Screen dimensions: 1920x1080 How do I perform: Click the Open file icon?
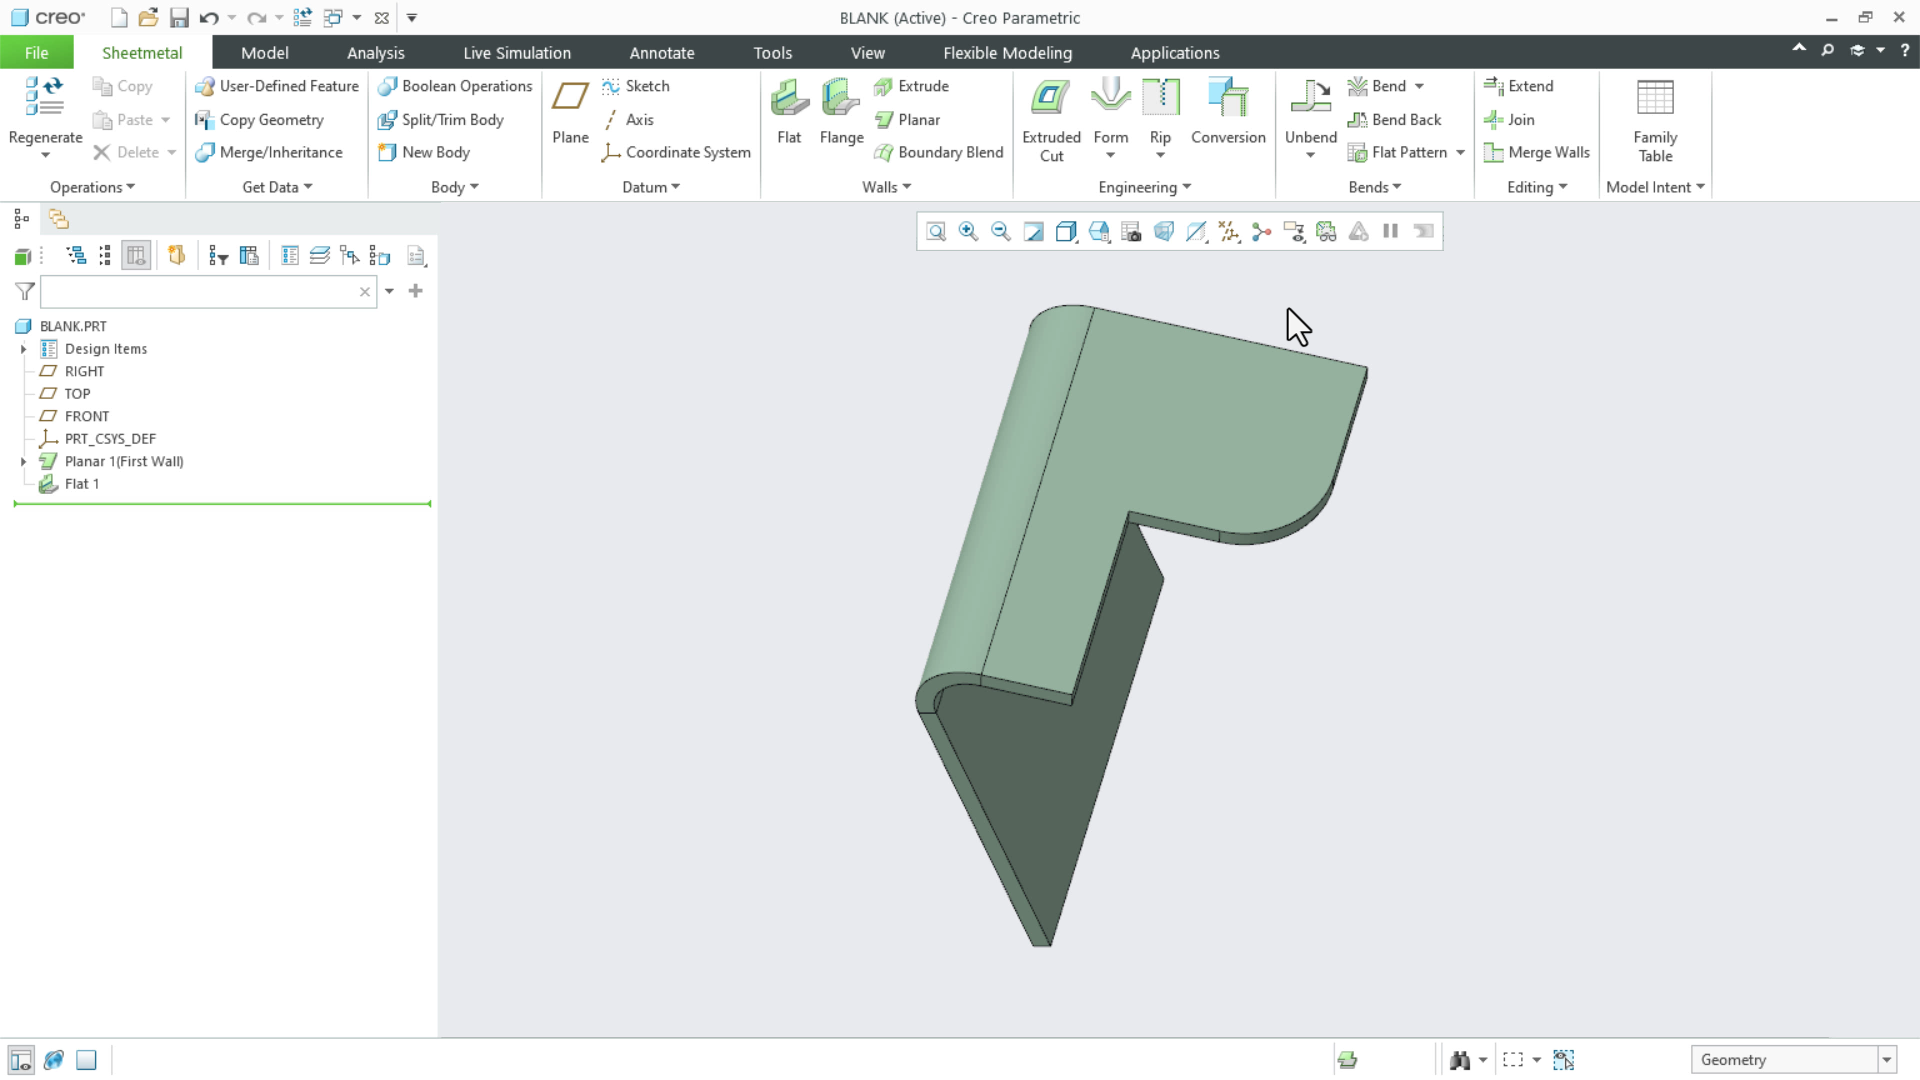point(148,18)
